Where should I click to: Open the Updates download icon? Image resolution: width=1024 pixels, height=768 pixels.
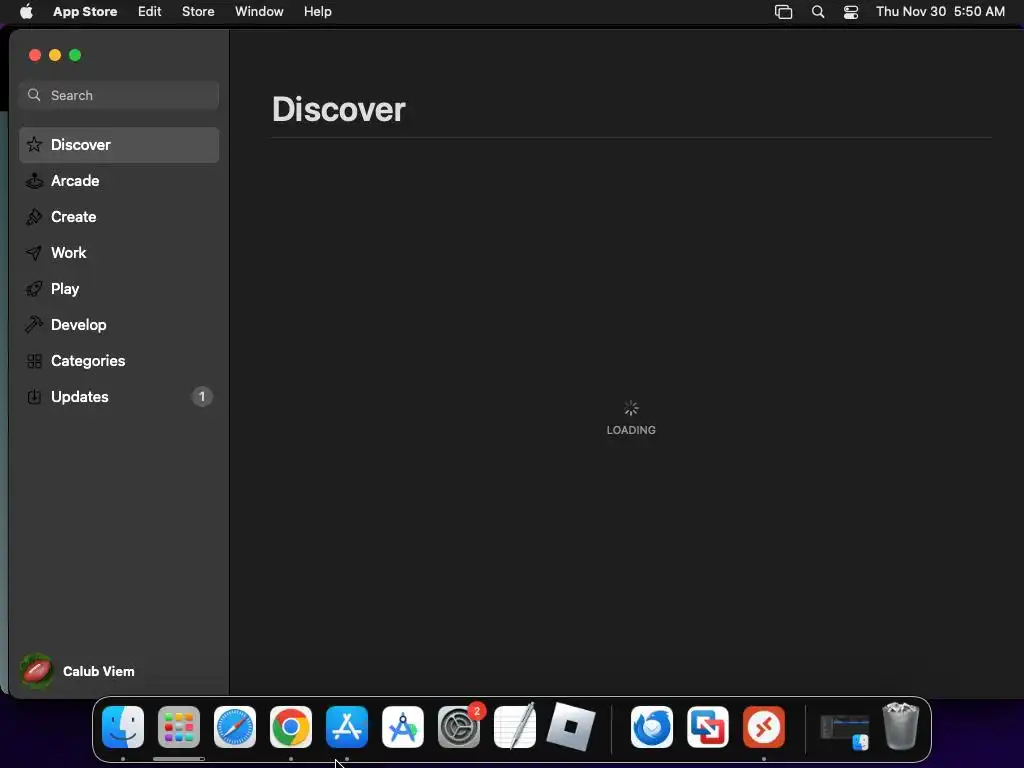[x=34, y=396]
